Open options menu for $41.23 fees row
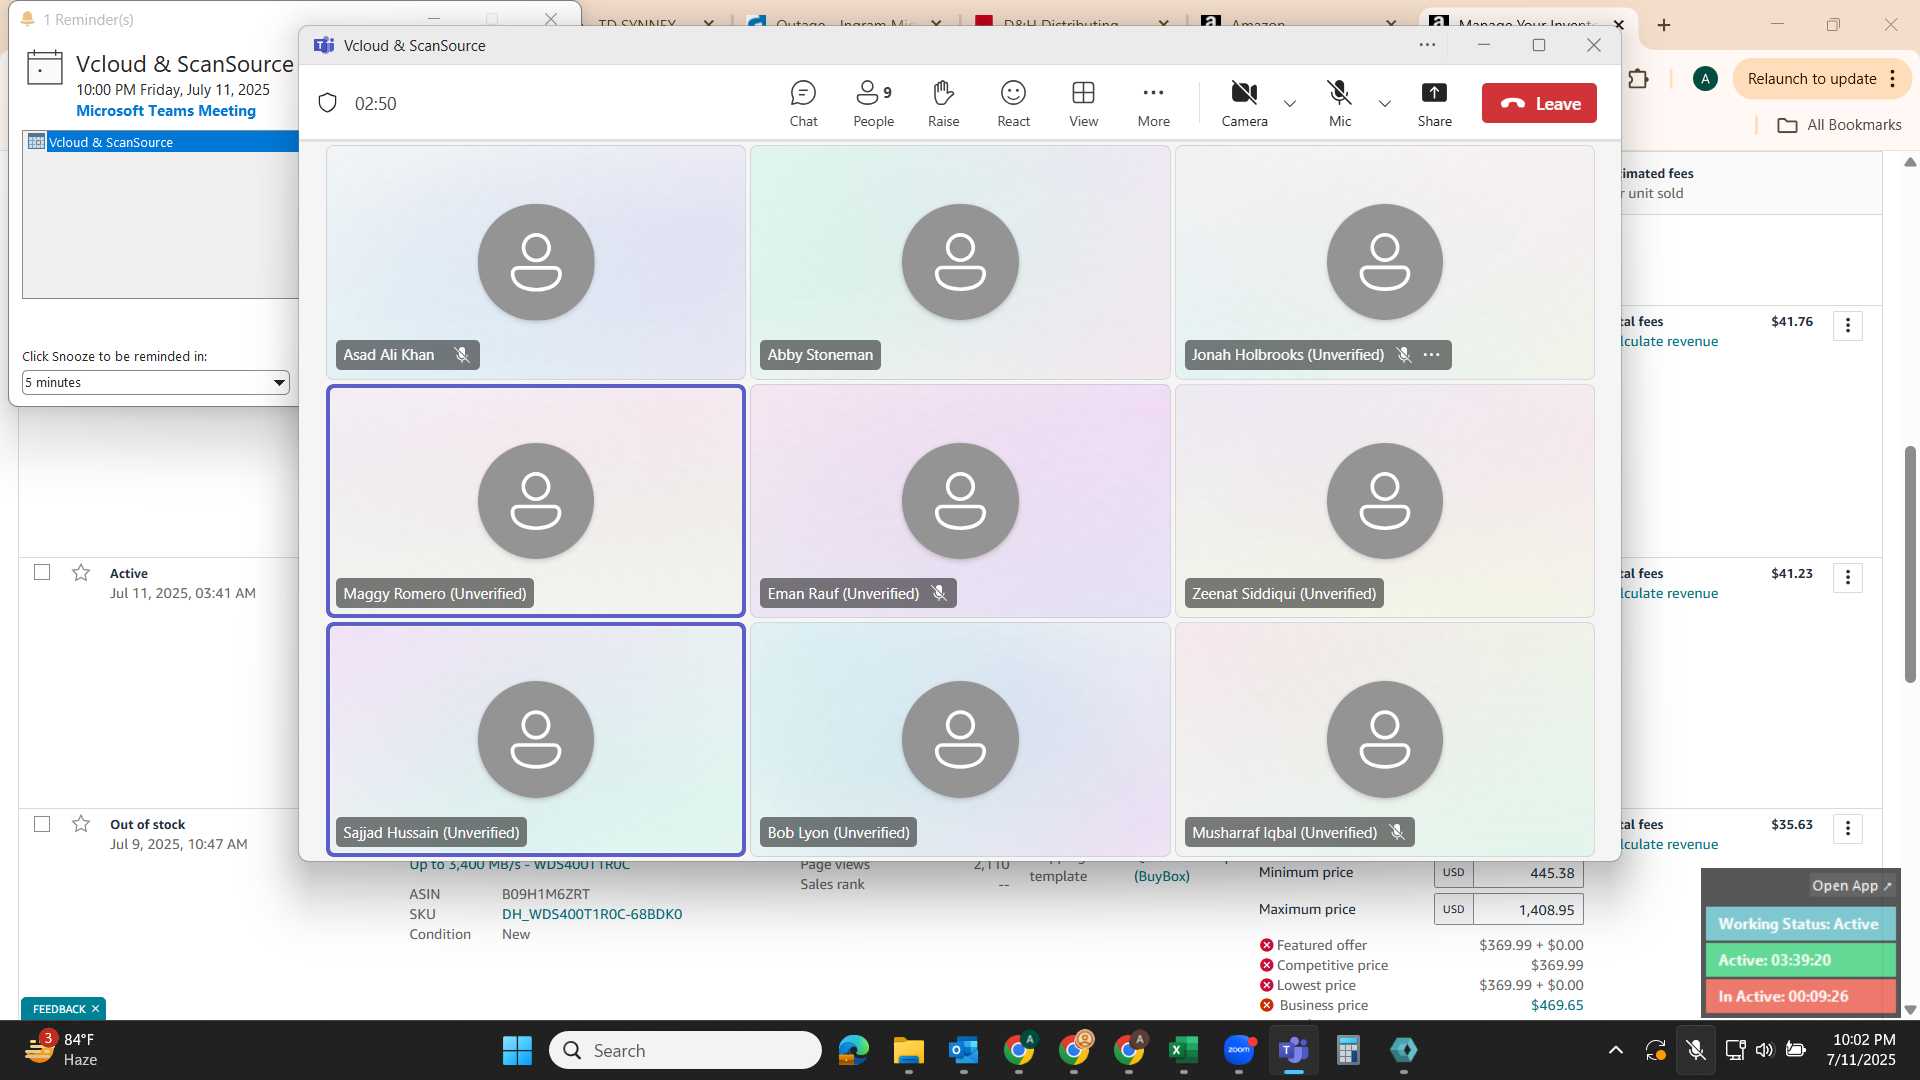This screenshot has width=1920, height=1080. pyautogui.click(x=1847, y=577)
